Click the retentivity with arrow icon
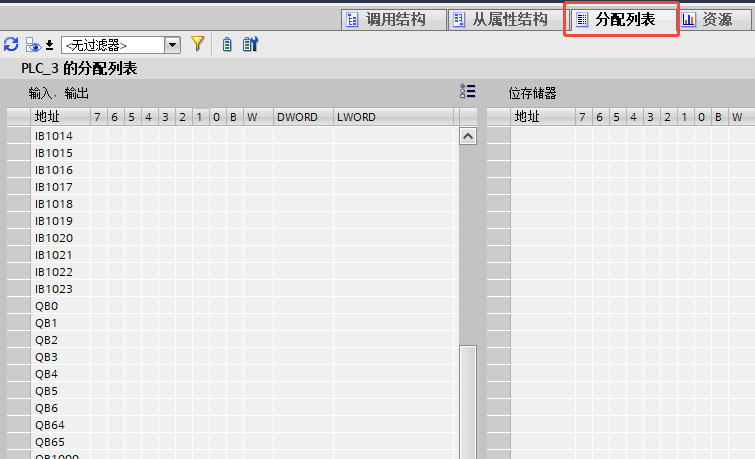This screenshot has width=755, height=459. 250,44
